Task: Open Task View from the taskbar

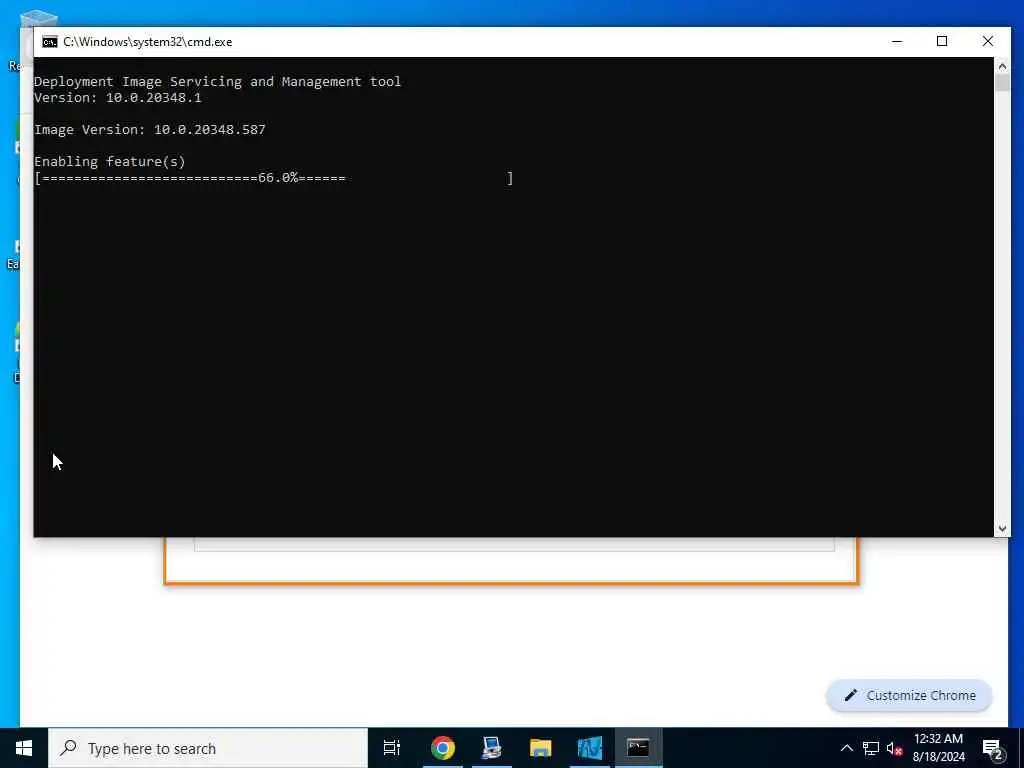Action: coord(392,748)
